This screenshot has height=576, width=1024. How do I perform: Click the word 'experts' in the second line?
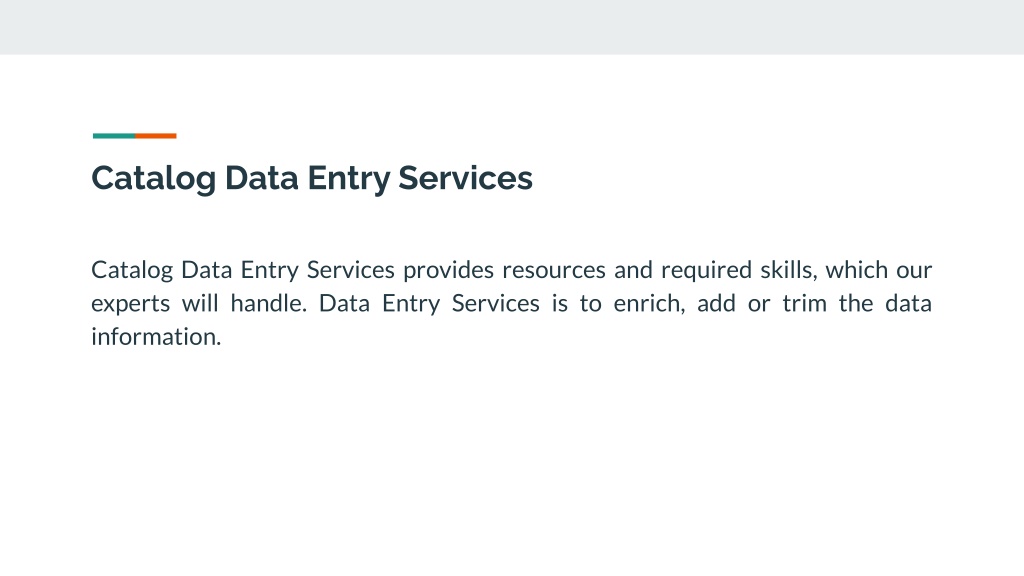131,304
